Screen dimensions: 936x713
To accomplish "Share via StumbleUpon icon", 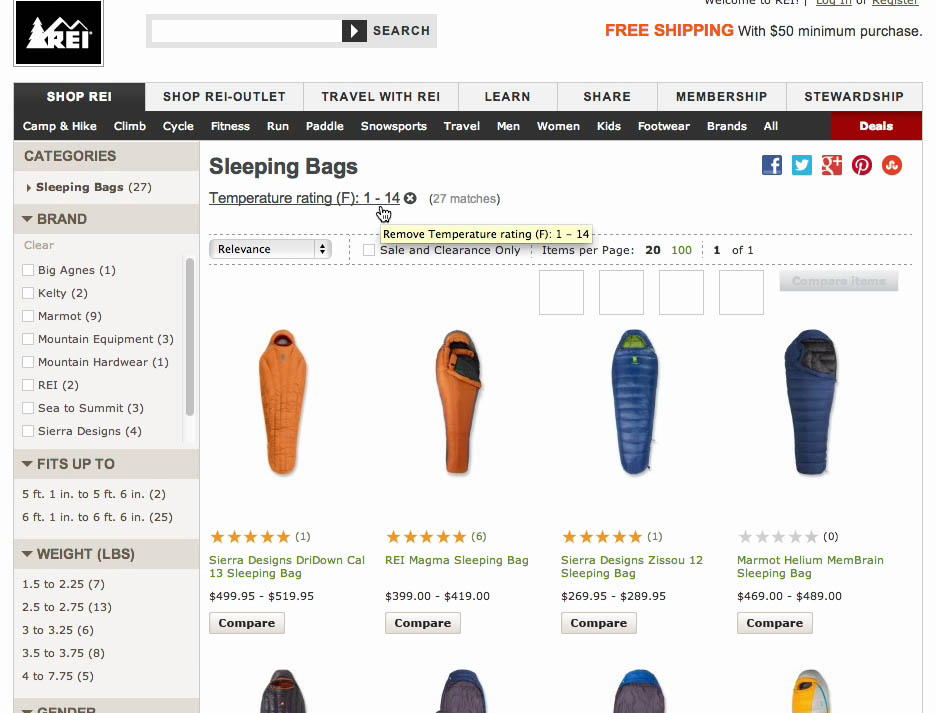I will (x=892, y=165).
